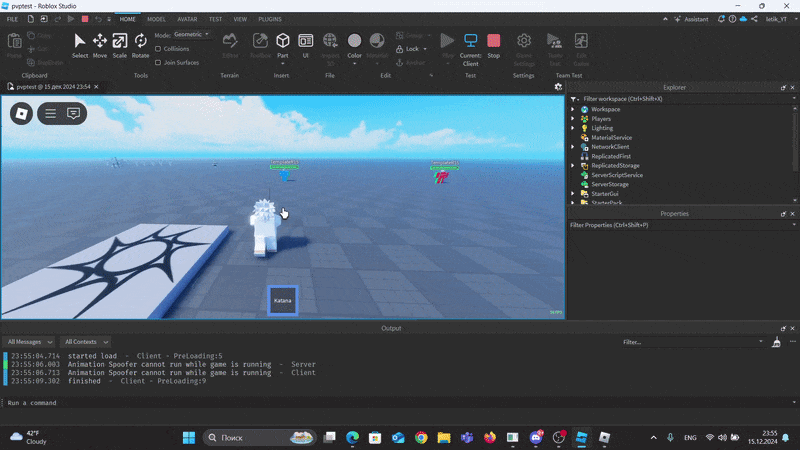
Task: Open the in-game chat icon
Action: 73,113
